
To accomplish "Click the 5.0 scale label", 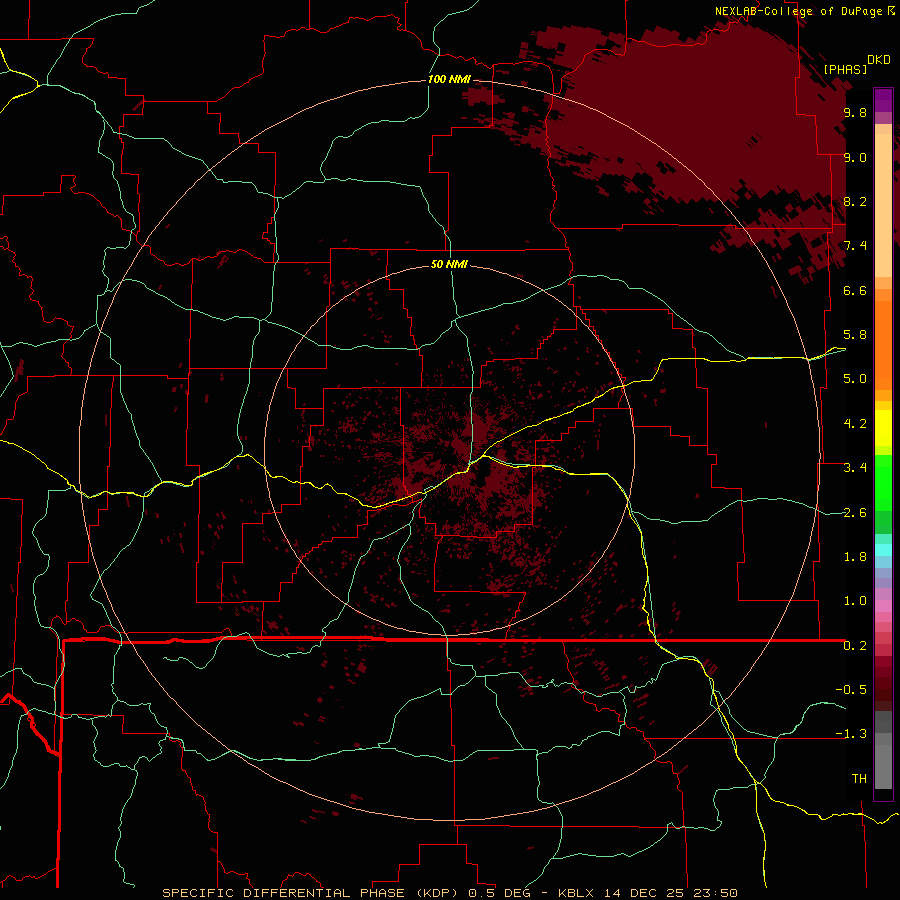I will tap(855, 379).
